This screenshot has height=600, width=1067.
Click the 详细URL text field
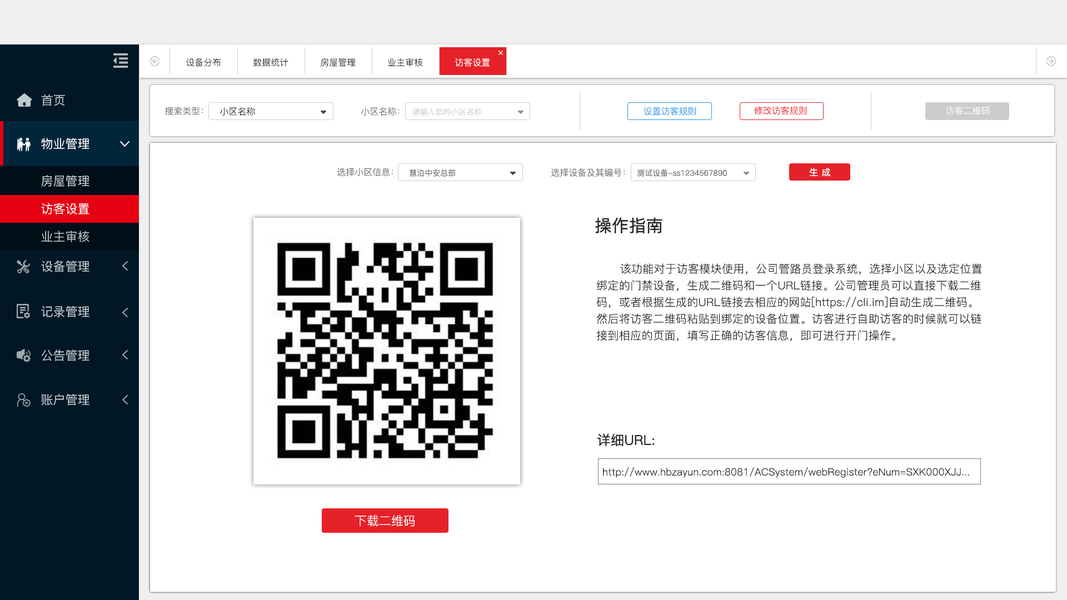coord(789,471)
